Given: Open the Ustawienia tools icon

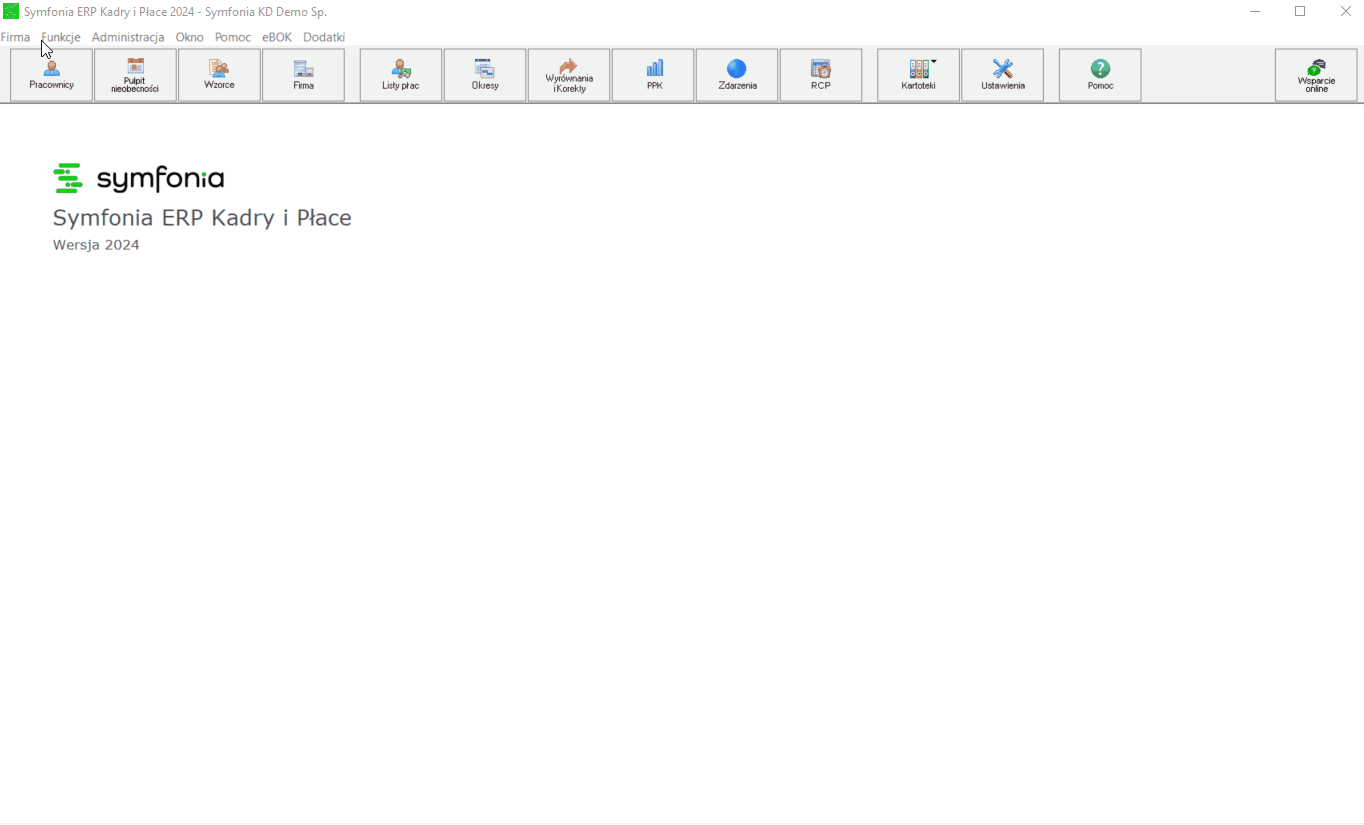Looking at the screenshot, I should pos(1003,75).
